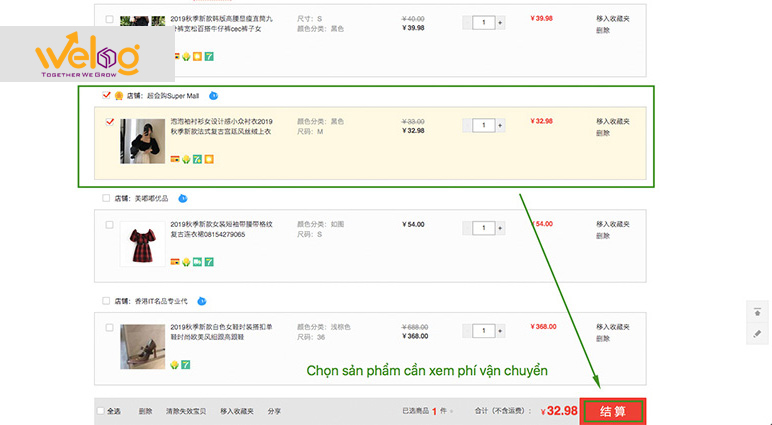The height and width of the screenshot is (425, 772).
Task: Open Wangwang chat icon beside 美嘟嘟优品
Action: 183,198
